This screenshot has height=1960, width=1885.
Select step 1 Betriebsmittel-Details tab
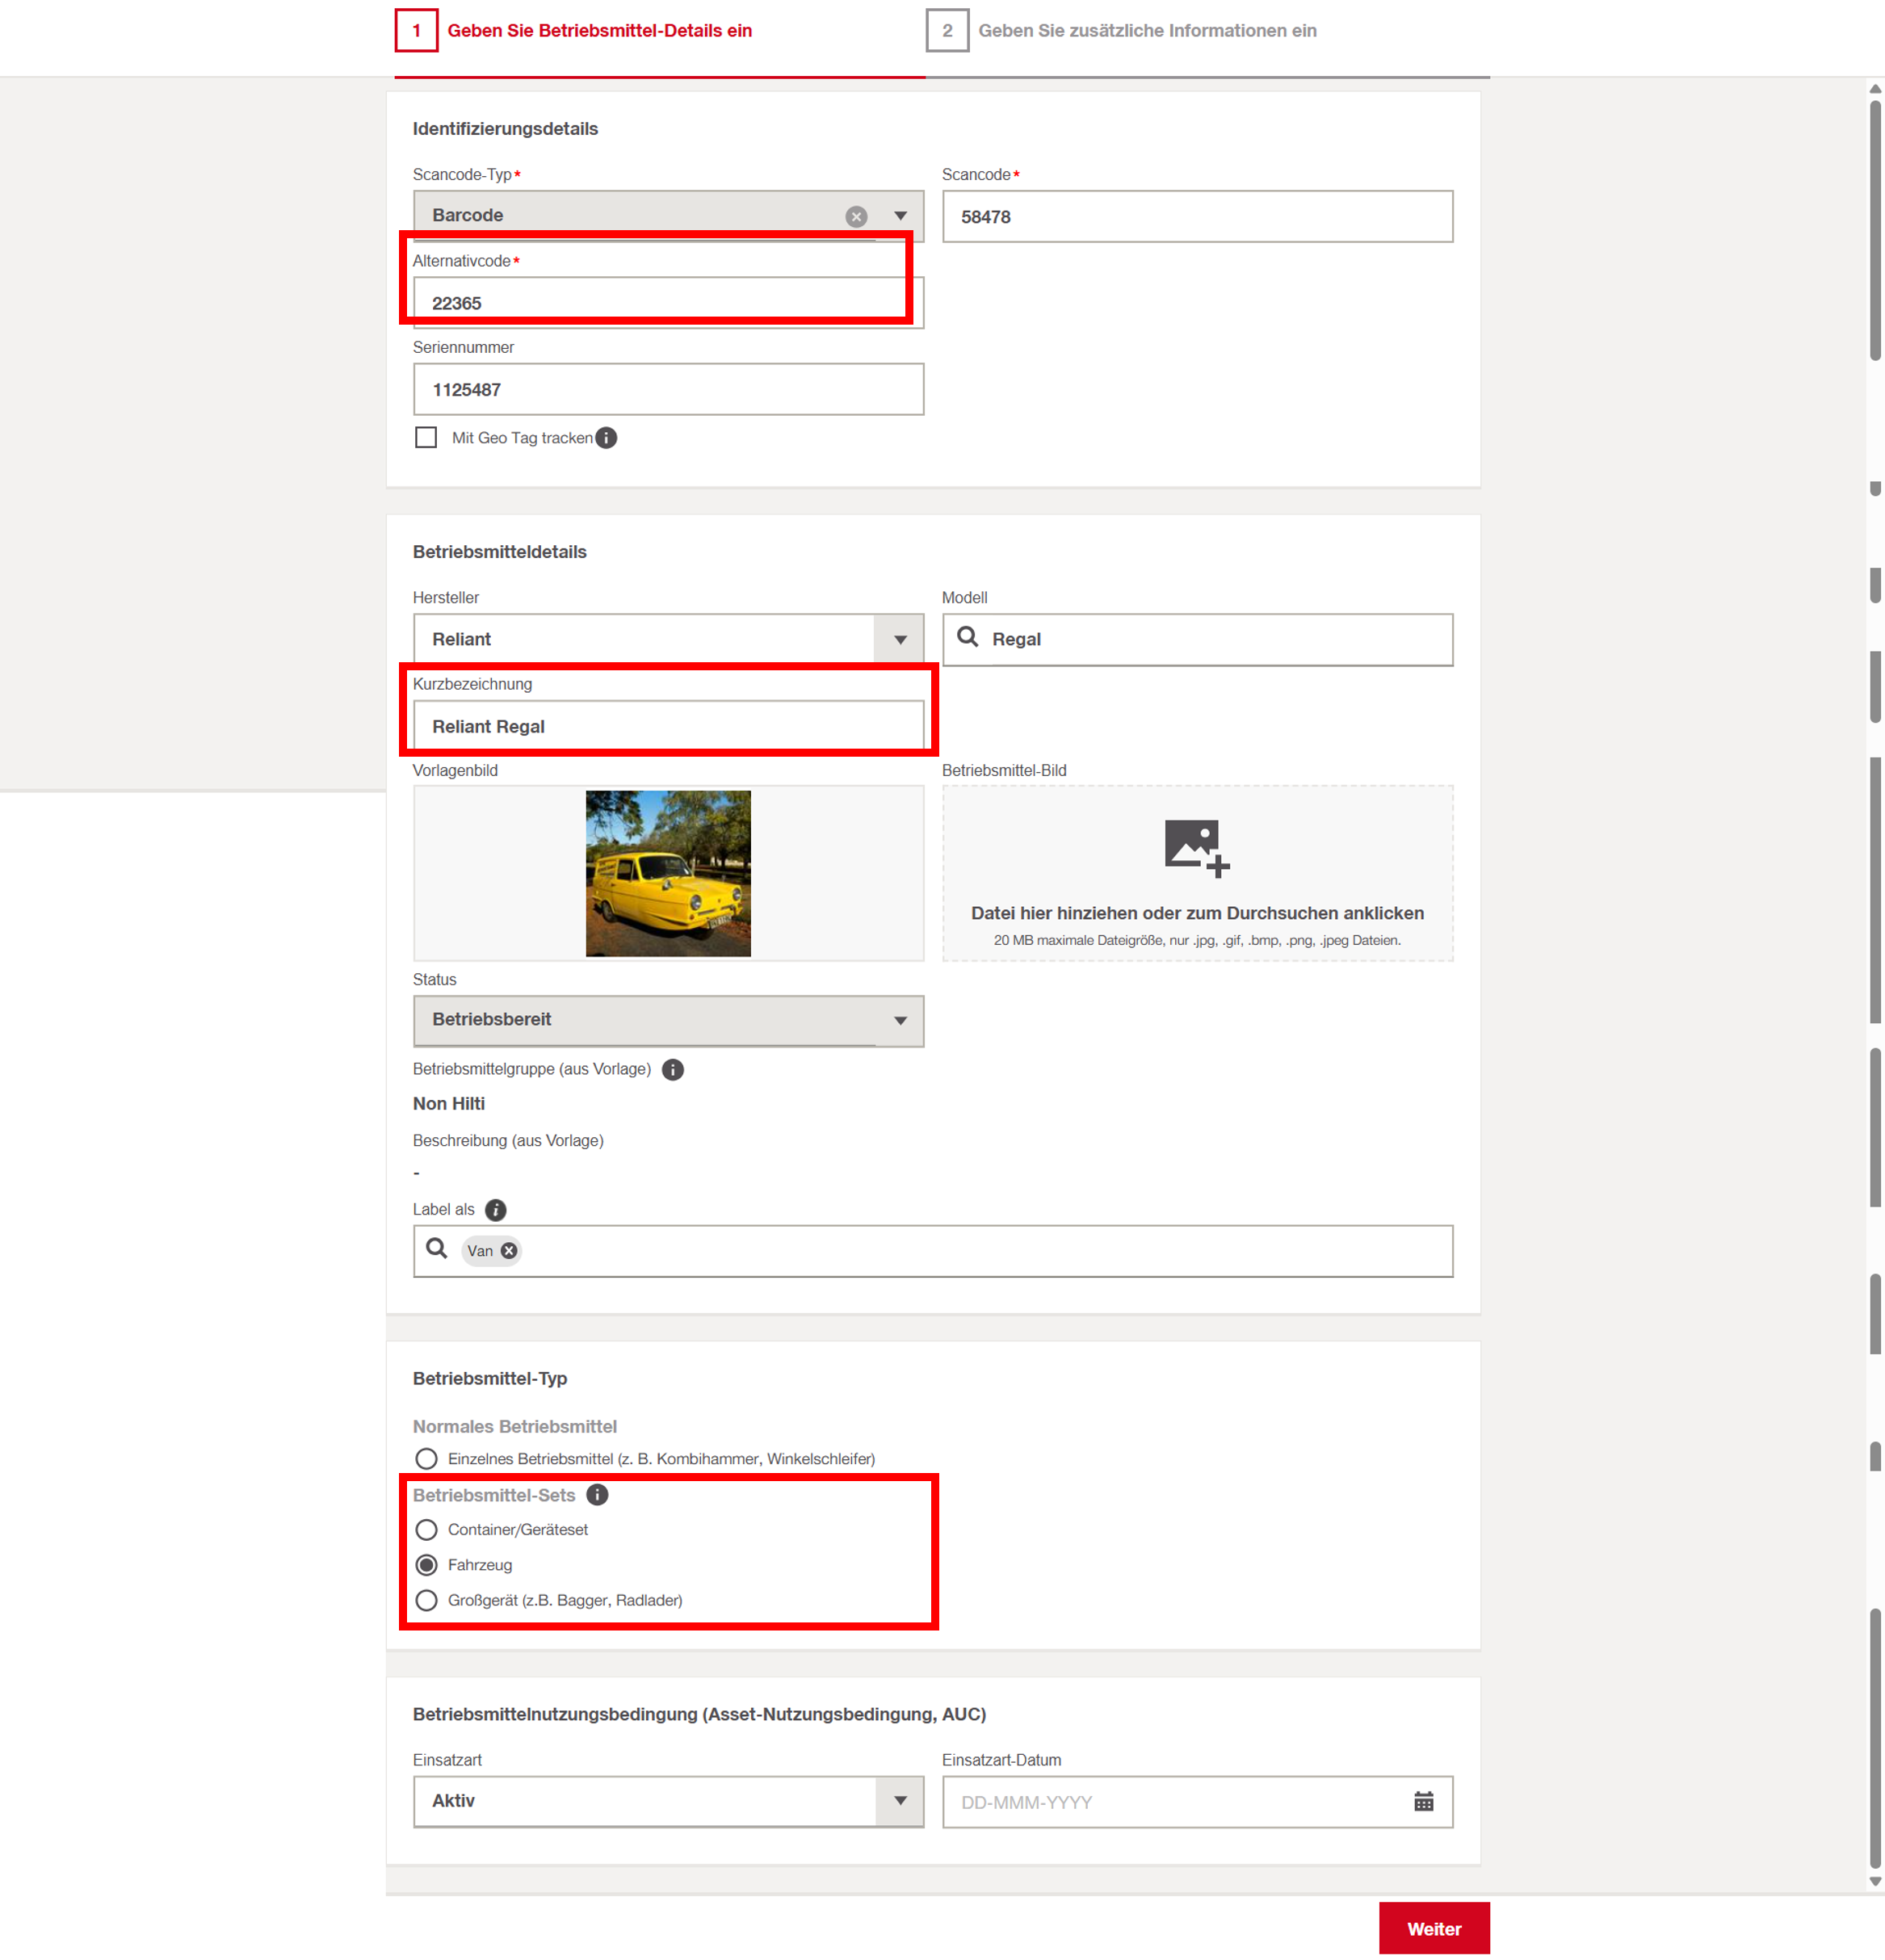pyautogui.click(x=598, y=31)
